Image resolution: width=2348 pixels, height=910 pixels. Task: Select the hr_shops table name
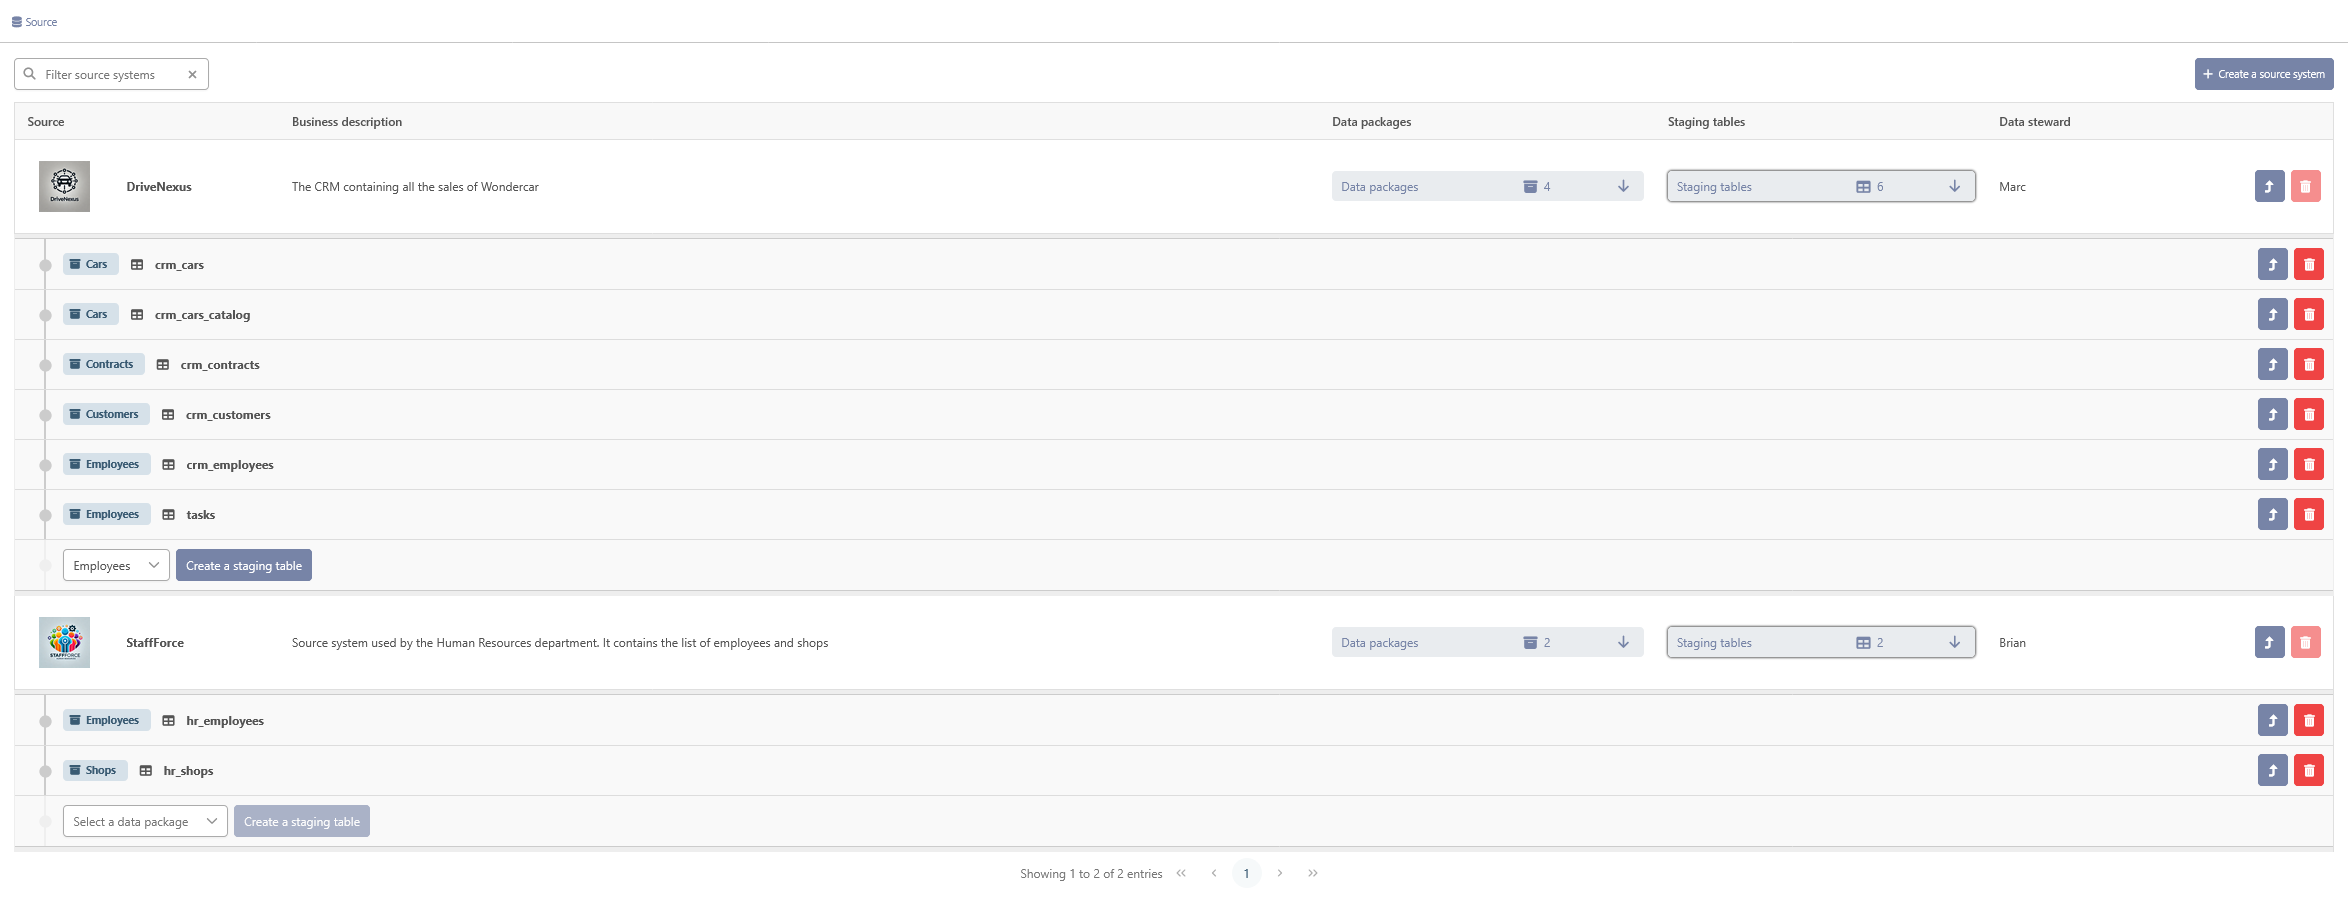[188, 771]
